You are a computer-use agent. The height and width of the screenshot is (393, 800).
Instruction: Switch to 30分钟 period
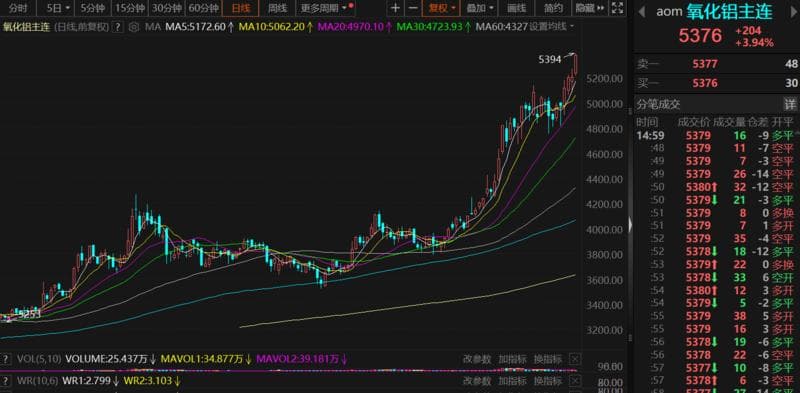(167, 8)
